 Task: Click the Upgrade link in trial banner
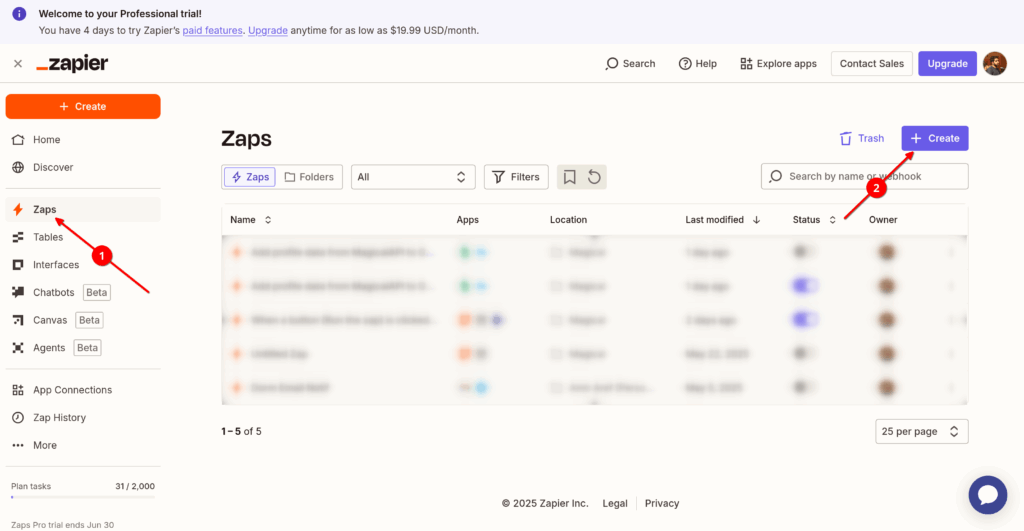click(x=268, y=30)
